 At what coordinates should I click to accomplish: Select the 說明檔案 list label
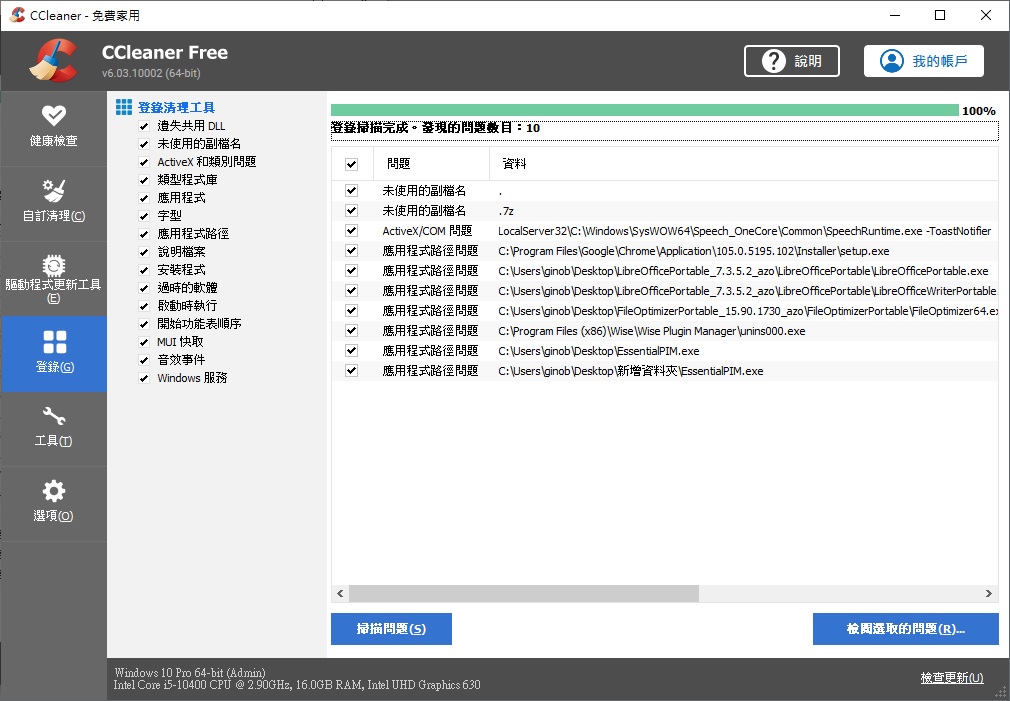tap(182, 252)
